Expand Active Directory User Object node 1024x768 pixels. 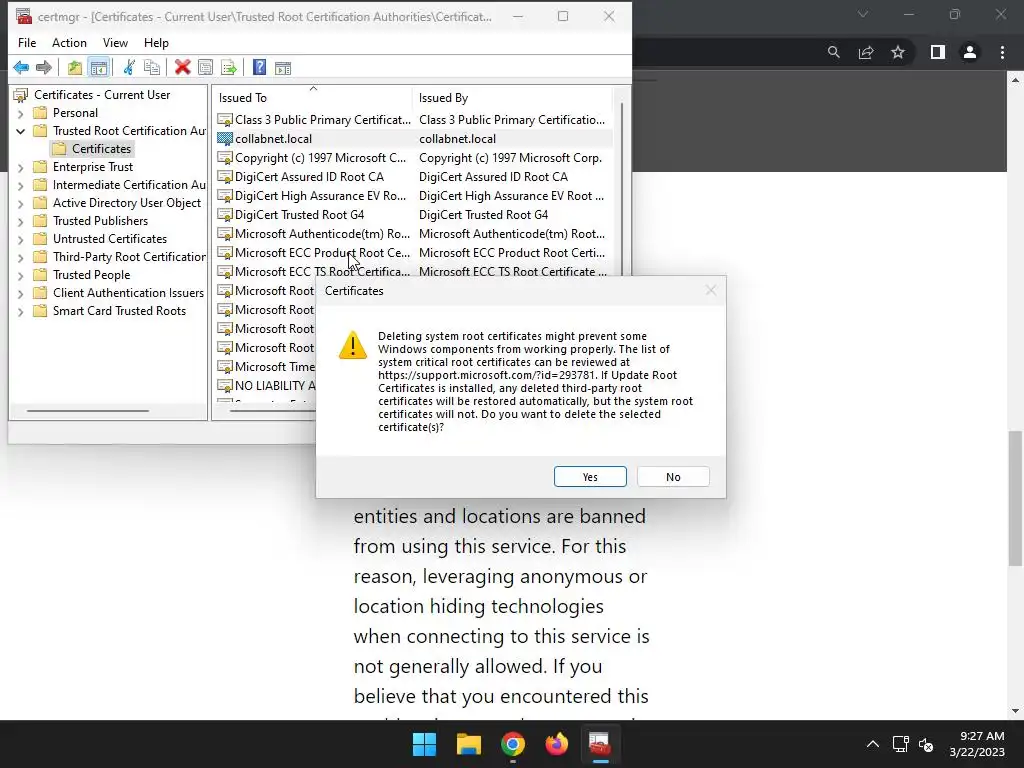pyautogui.click(x=20, y=204)
